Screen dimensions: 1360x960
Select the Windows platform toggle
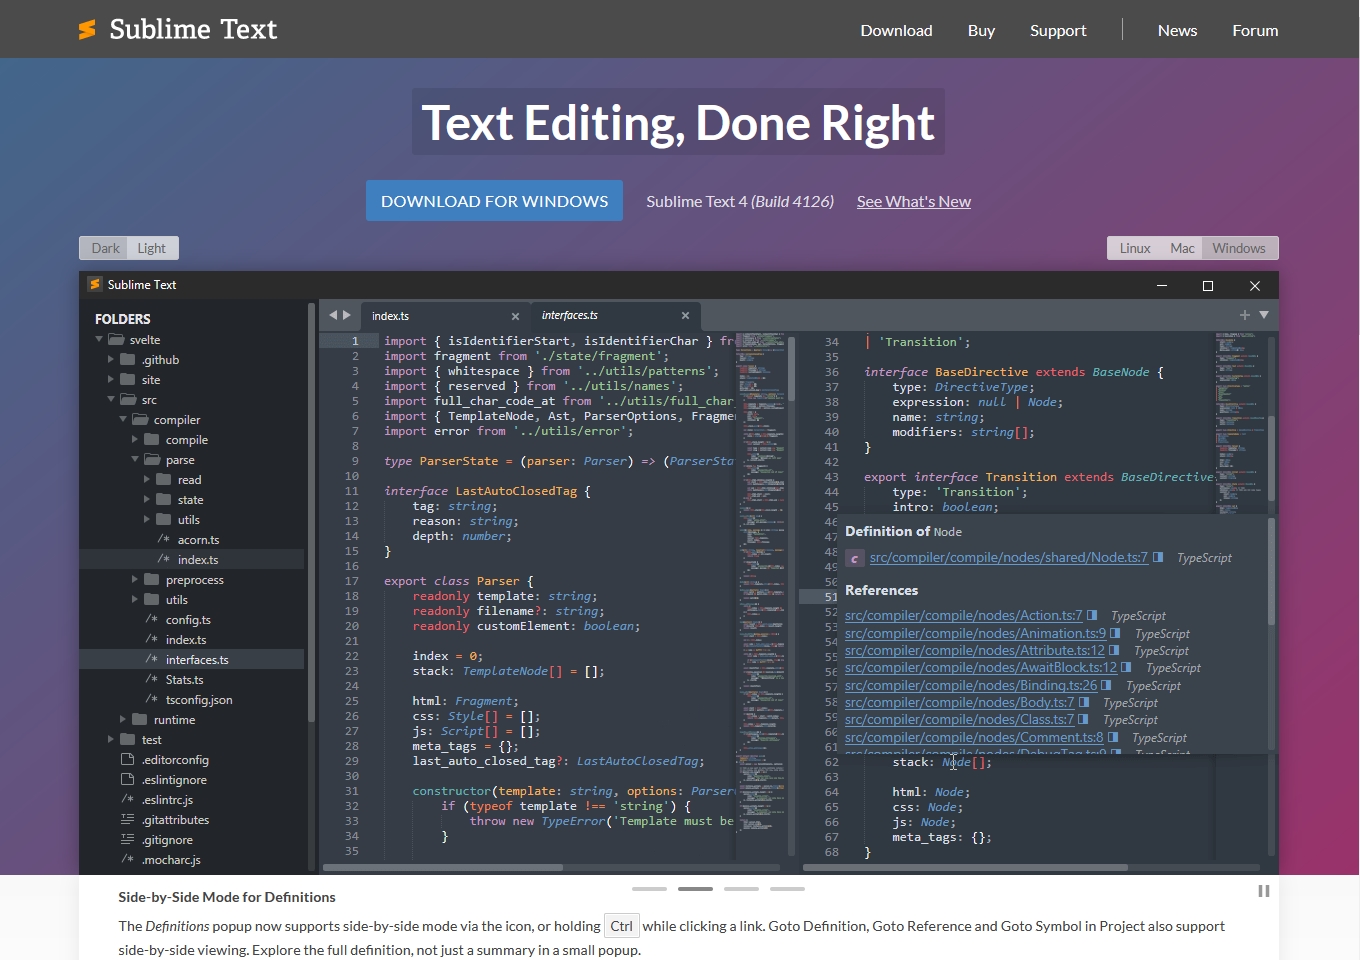[x=1239, y=248]
